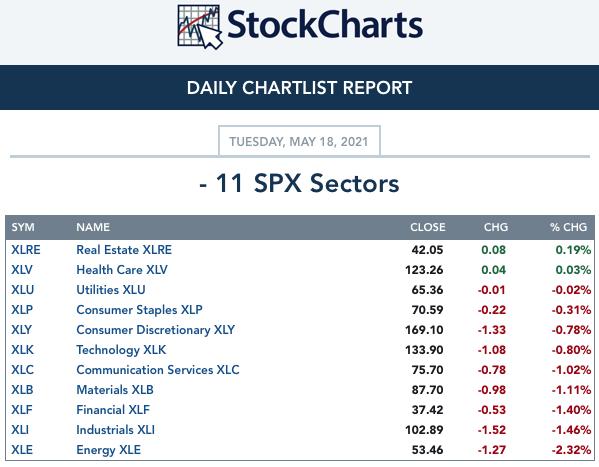The height and width of the screenshot is (467, 599).
Task: Open Consumer Discretionary XLY link
Action: [155, 330]
